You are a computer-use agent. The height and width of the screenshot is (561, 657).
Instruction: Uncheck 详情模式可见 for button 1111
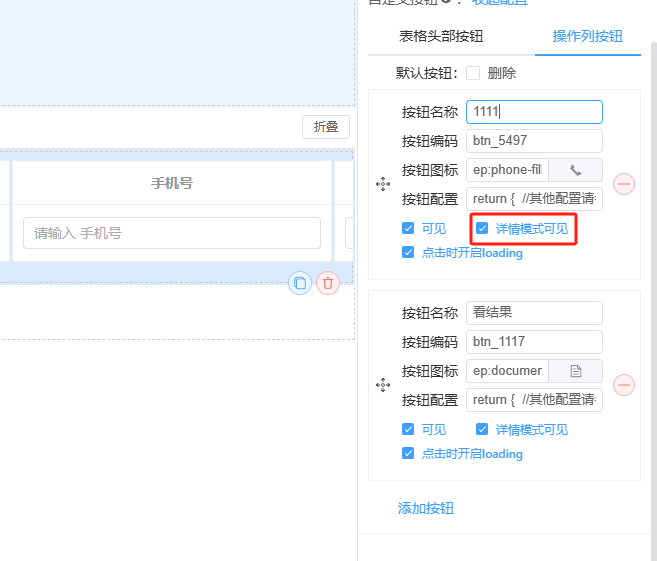(x=482, y=228)
